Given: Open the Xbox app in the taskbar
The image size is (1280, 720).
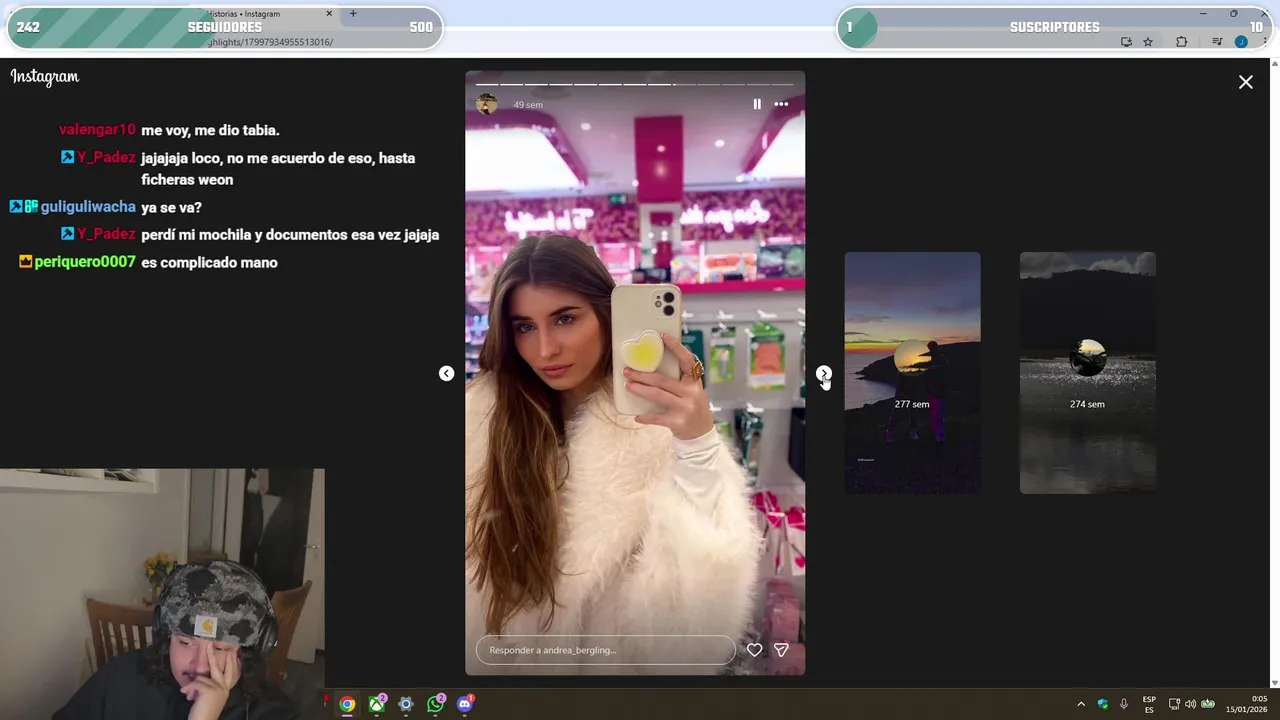Looking at the screenshot, I should tap(377, 704).
